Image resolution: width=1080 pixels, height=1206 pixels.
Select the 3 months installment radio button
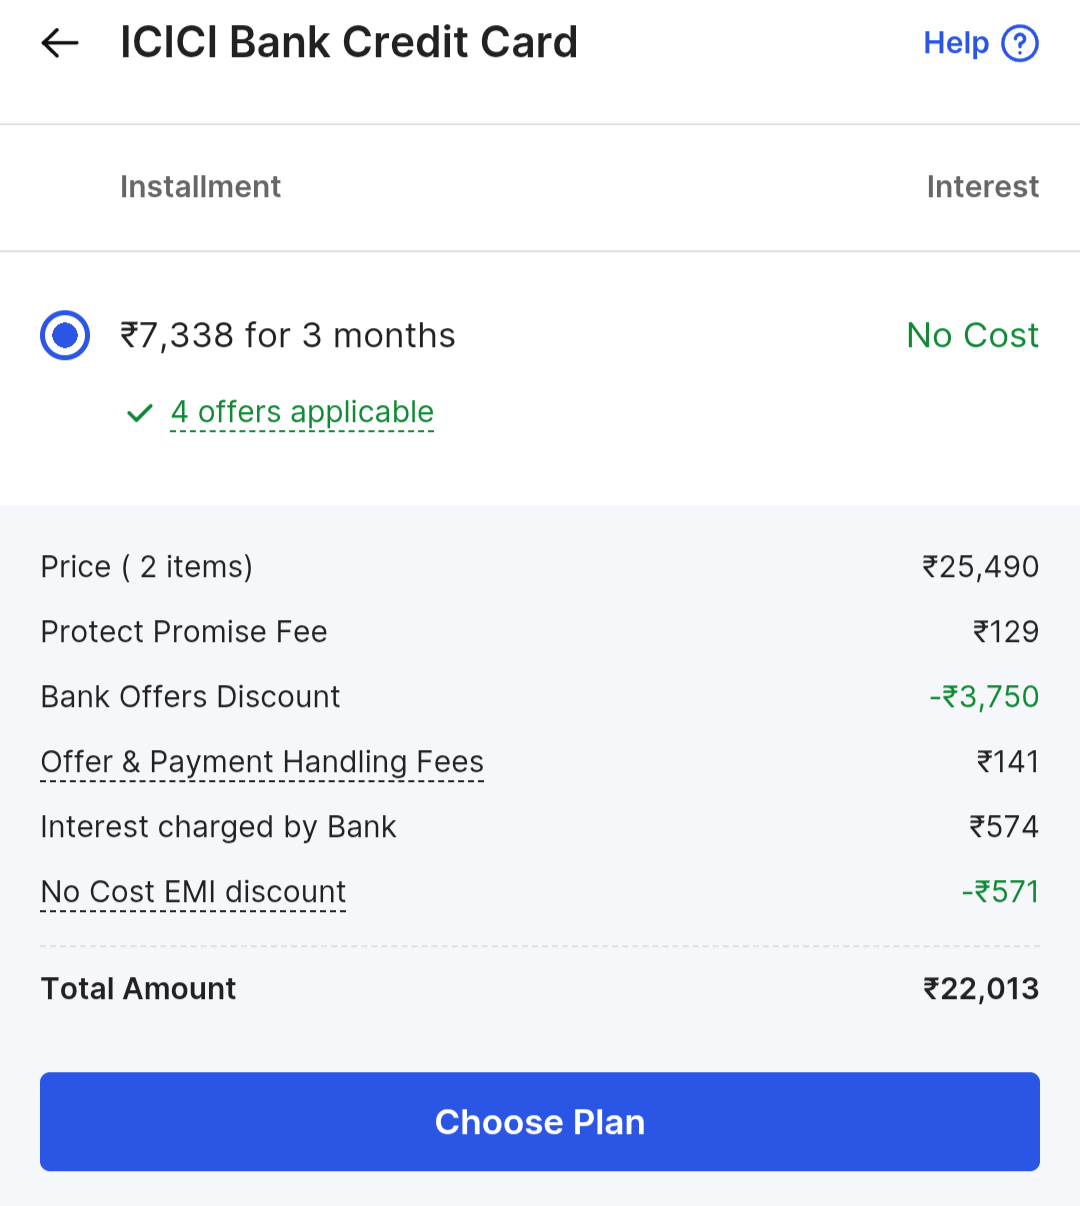[65, 335]
